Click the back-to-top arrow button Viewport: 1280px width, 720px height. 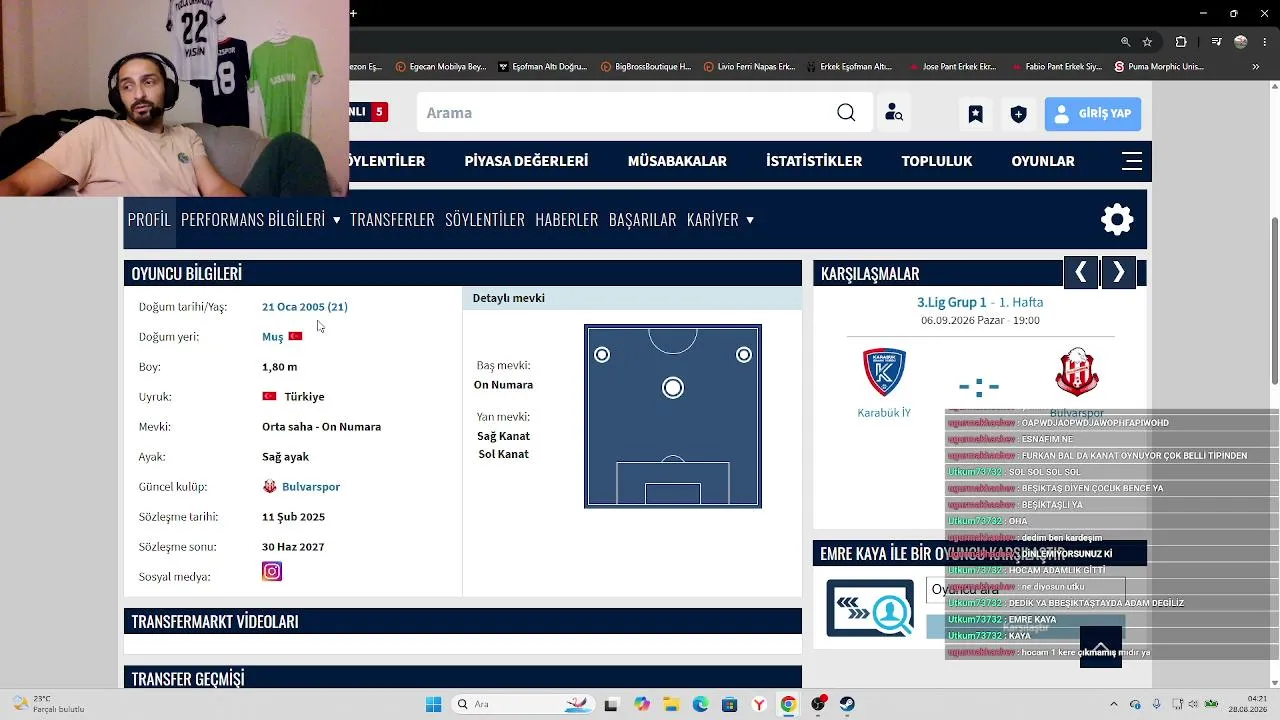click(x=1101, y=647)
